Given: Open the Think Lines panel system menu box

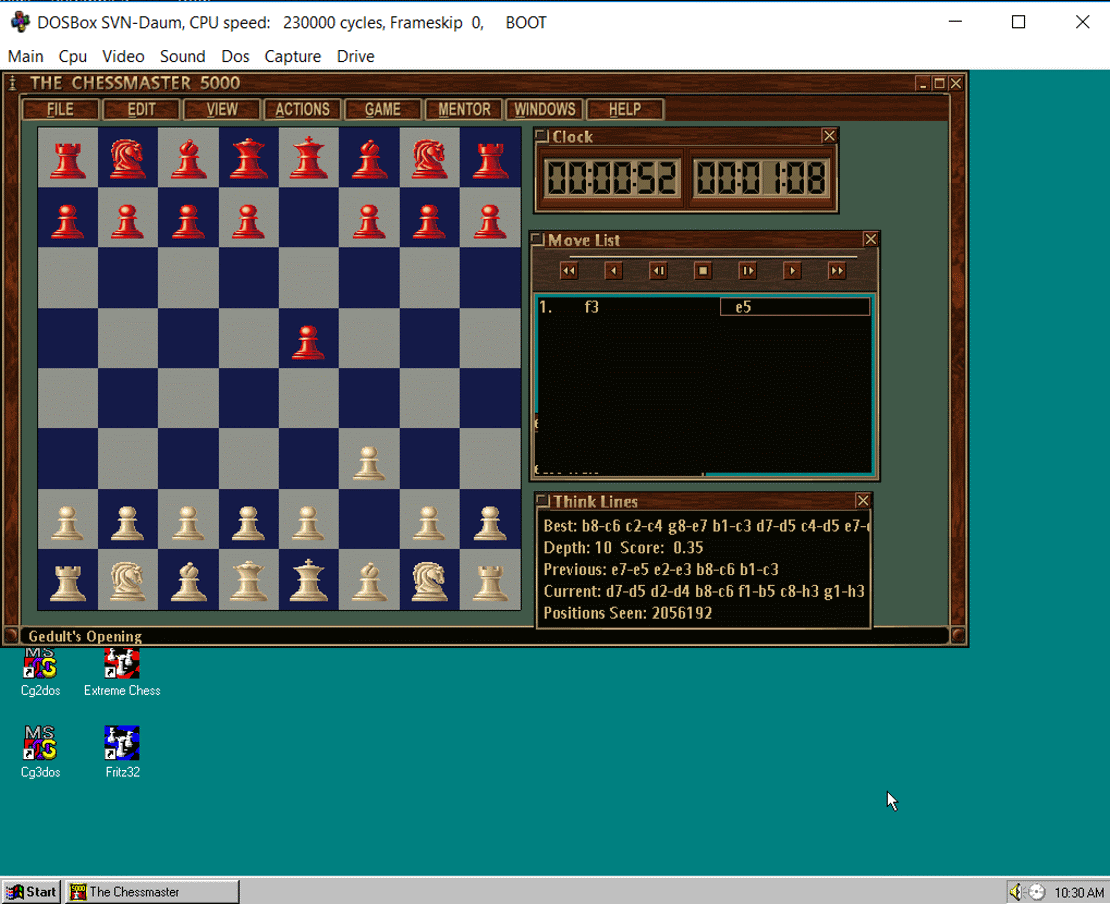Looking at the screenshot, I should (x=543, y=501).
